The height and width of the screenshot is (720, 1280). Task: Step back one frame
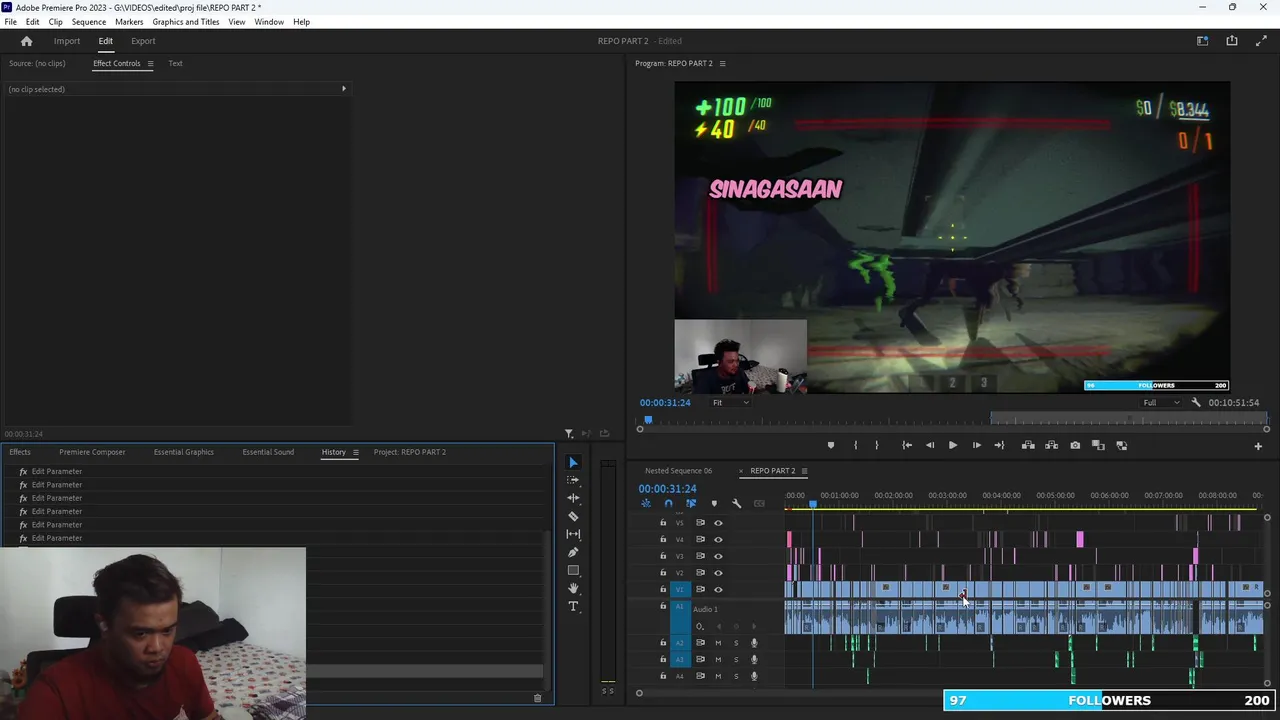tap(930, 445)
